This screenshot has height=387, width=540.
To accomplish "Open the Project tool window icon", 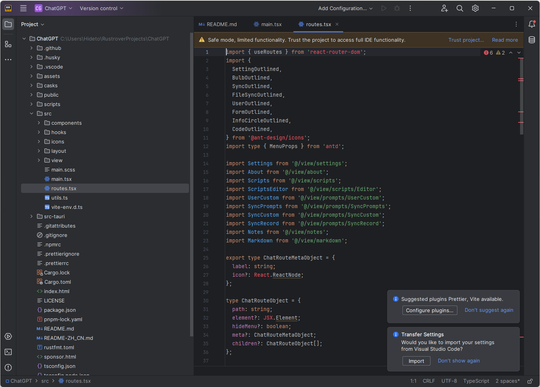I will (8, 24).
